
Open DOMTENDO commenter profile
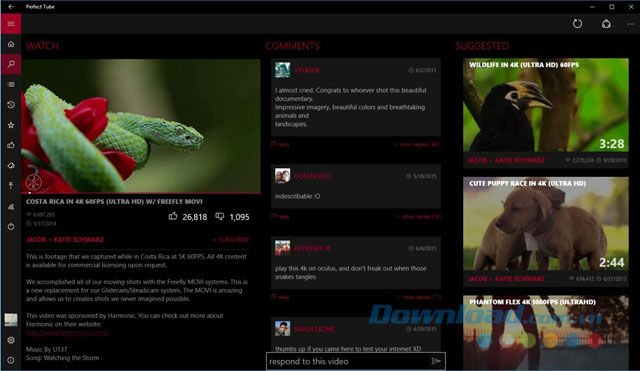point(312,176)
